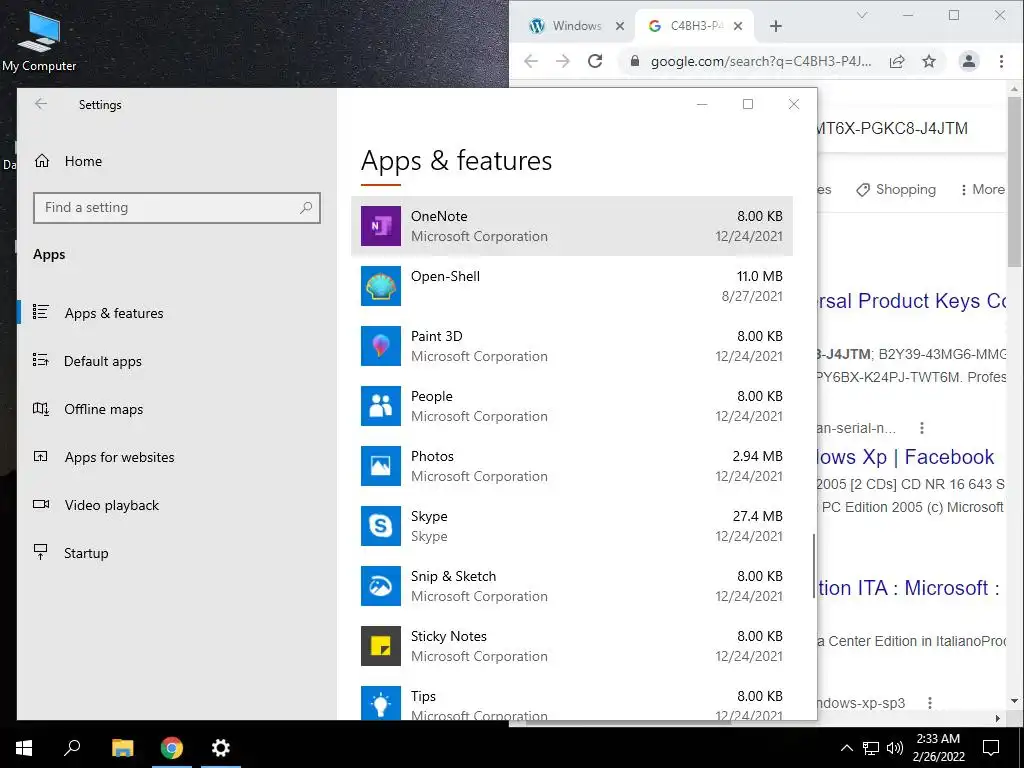The width and height of the screenshot is (1024, 768).
Task: Click the search magnifier in Find a setting
Action: [306, 208]
